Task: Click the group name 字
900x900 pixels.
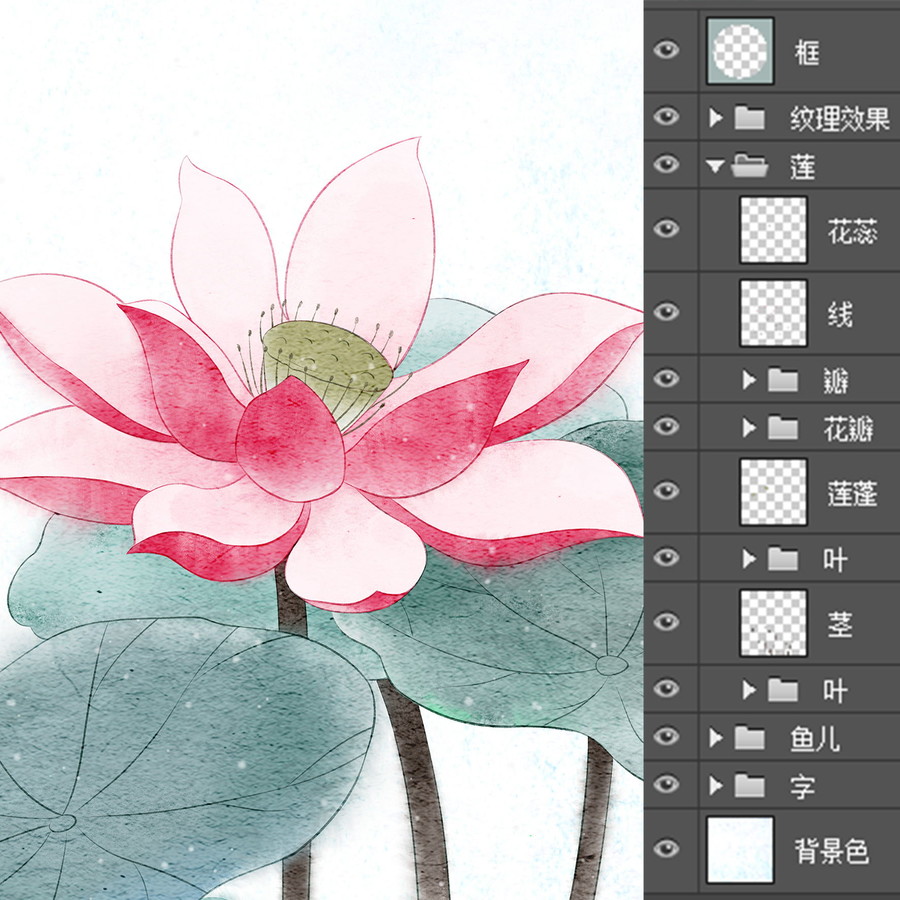Action: [x=802, y=787]
